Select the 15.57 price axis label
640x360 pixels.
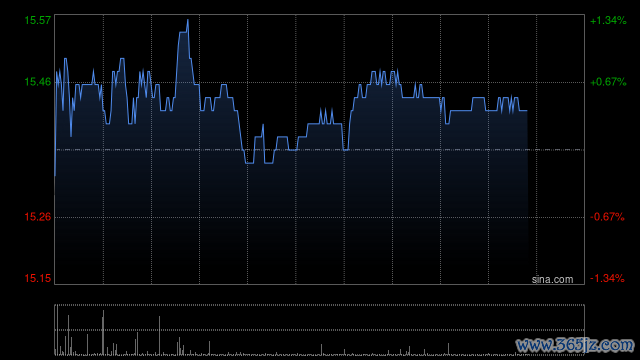click(x=38, y=20)
